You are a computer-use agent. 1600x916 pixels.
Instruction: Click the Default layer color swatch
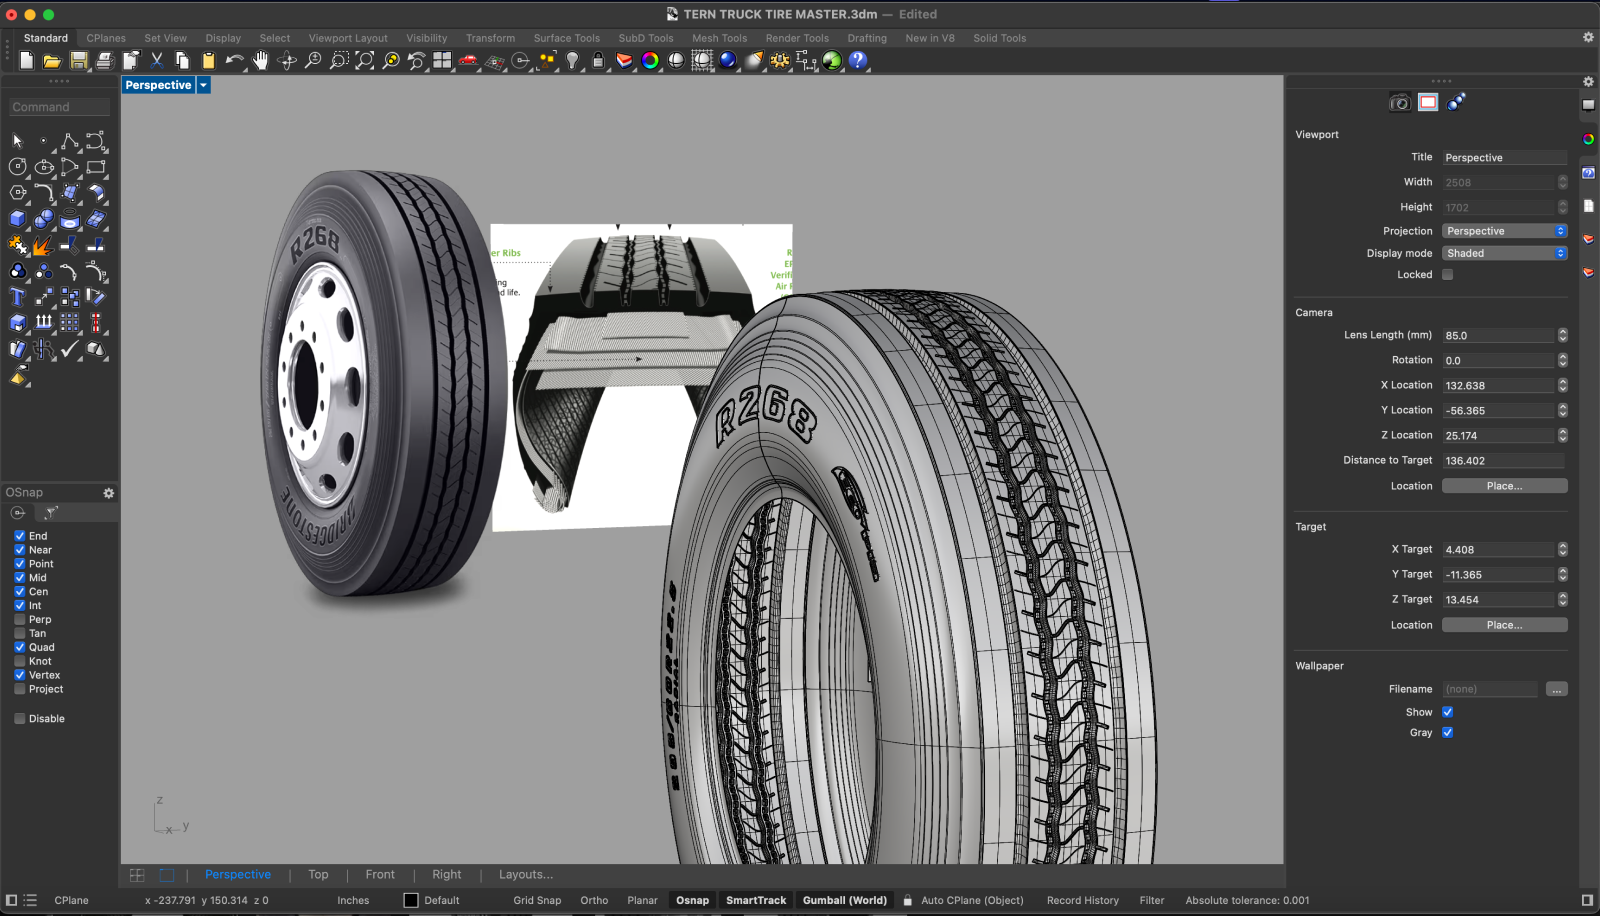[411, 901]
